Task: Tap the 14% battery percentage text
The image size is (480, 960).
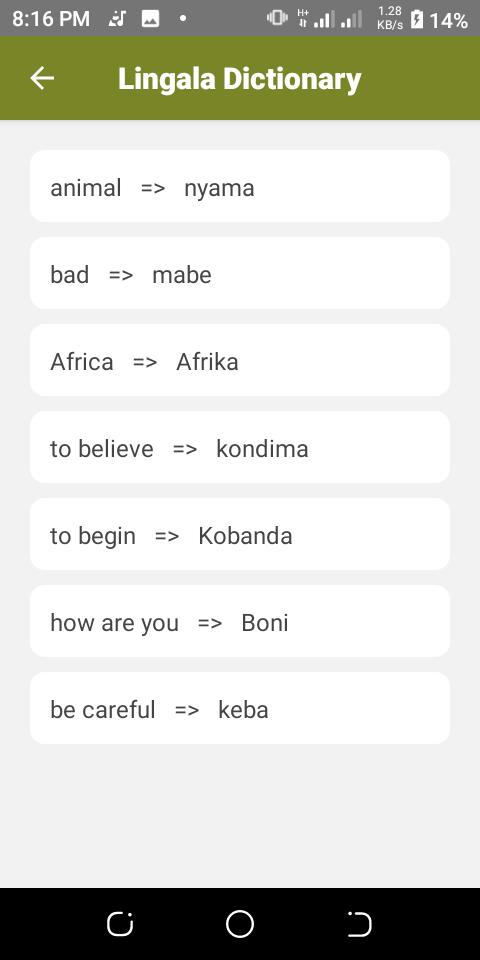Action: pos(448,20)
